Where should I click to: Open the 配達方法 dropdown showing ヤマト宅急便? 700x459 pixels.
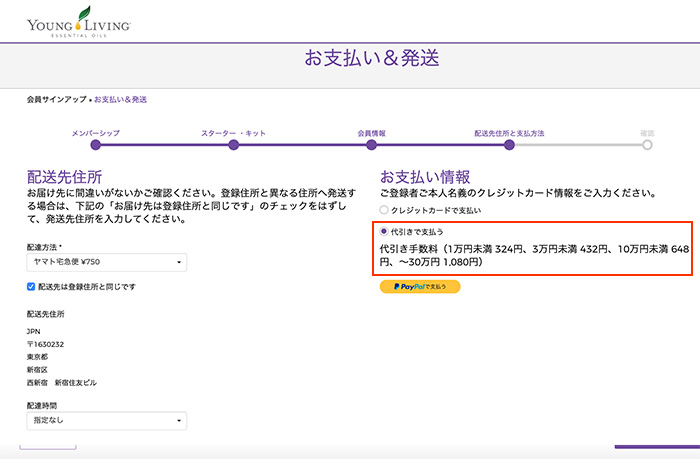click(106, 262)
